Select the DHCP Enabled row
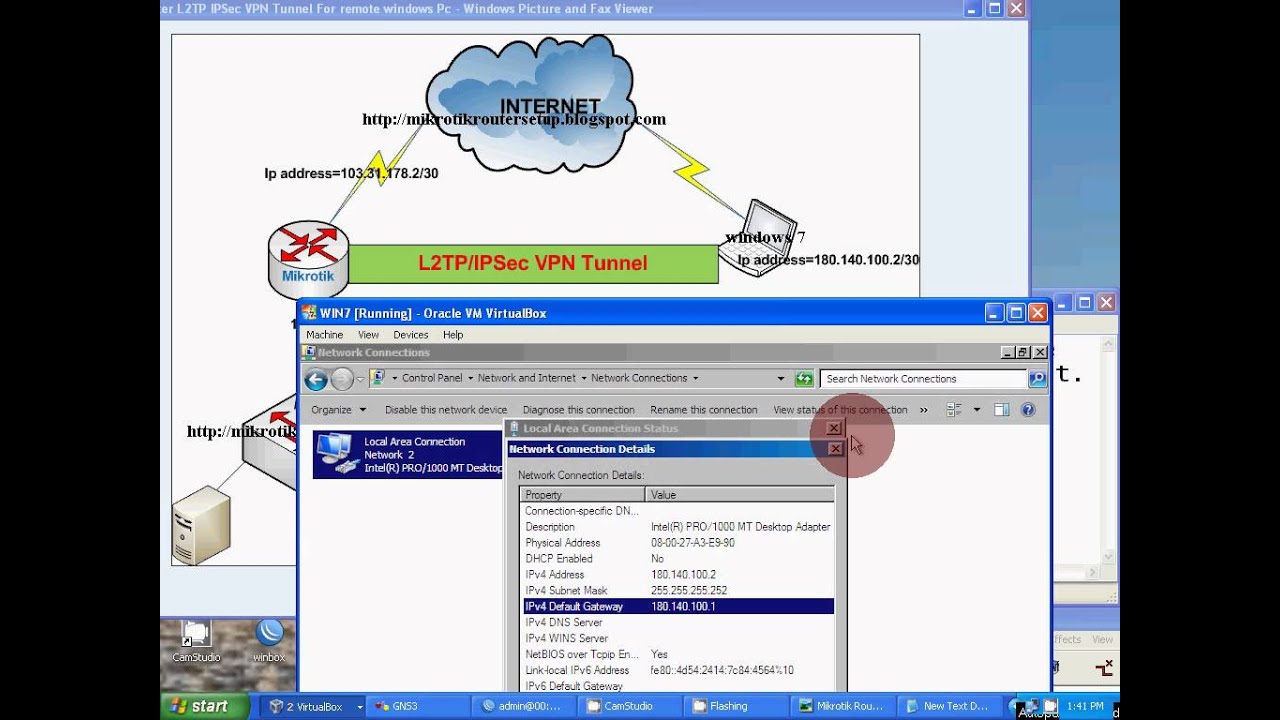Image resolution: width=1280 pixels, height=720 pixels. (x=678, y=559)
